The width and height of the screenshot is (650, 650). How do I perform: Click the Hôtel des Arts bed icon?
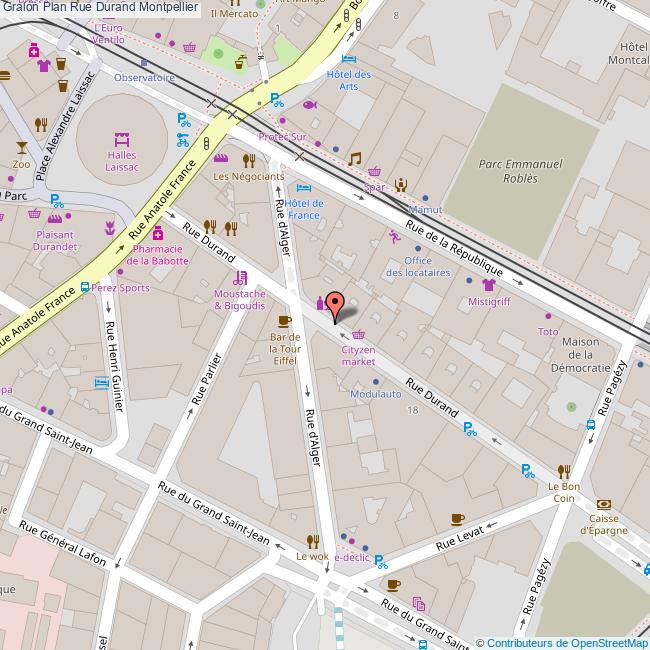click(x=349, y=59)
